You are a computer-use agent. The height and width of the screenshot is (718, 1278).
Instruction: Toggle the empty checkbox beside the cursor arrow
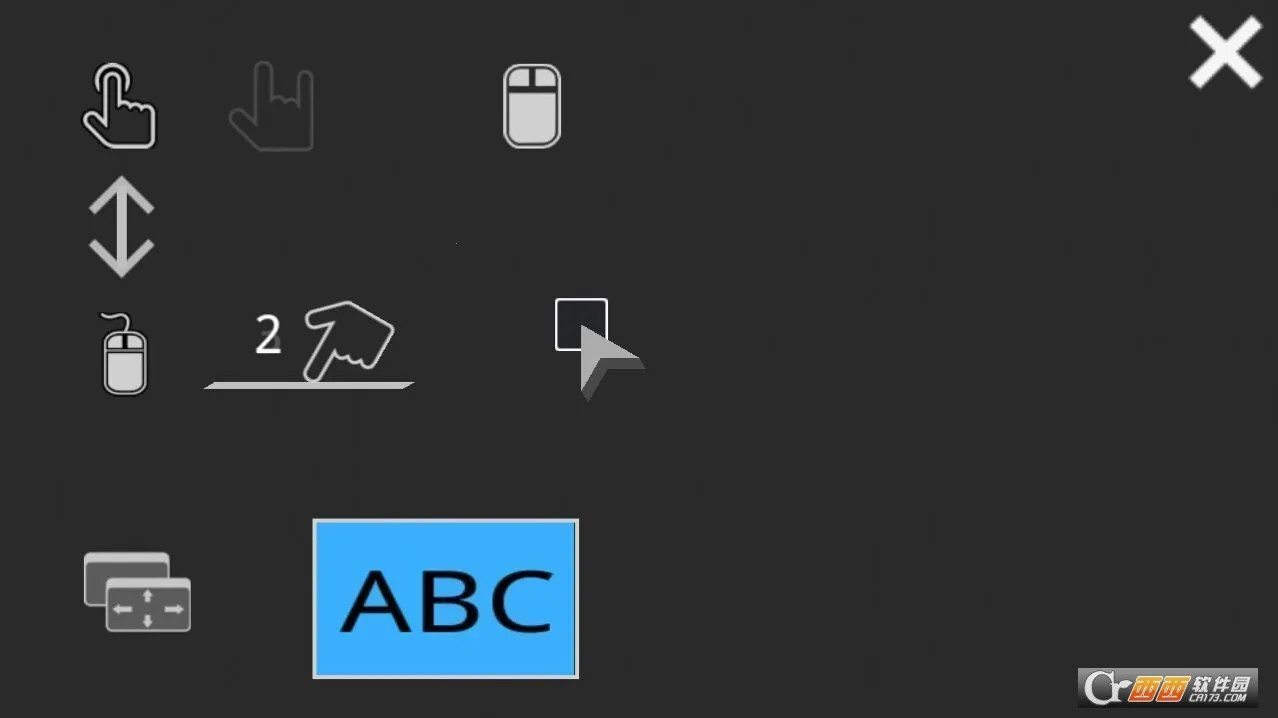coord(581,324)
